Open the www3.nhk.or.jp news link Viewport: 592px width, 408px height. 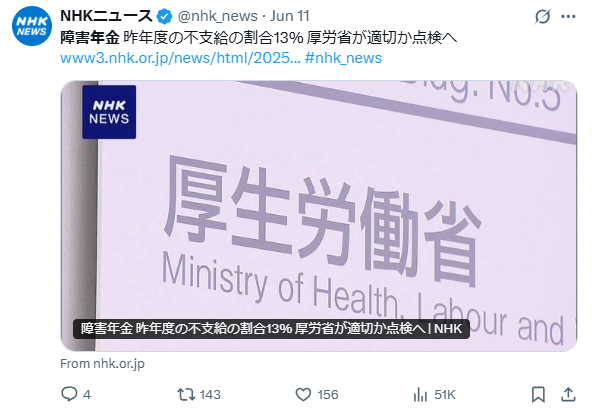click(180, 58)
